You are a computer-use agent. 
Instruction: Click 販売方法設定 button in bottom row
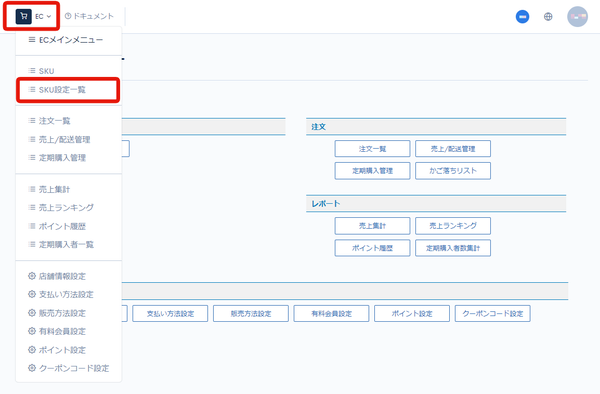(251, 314)
